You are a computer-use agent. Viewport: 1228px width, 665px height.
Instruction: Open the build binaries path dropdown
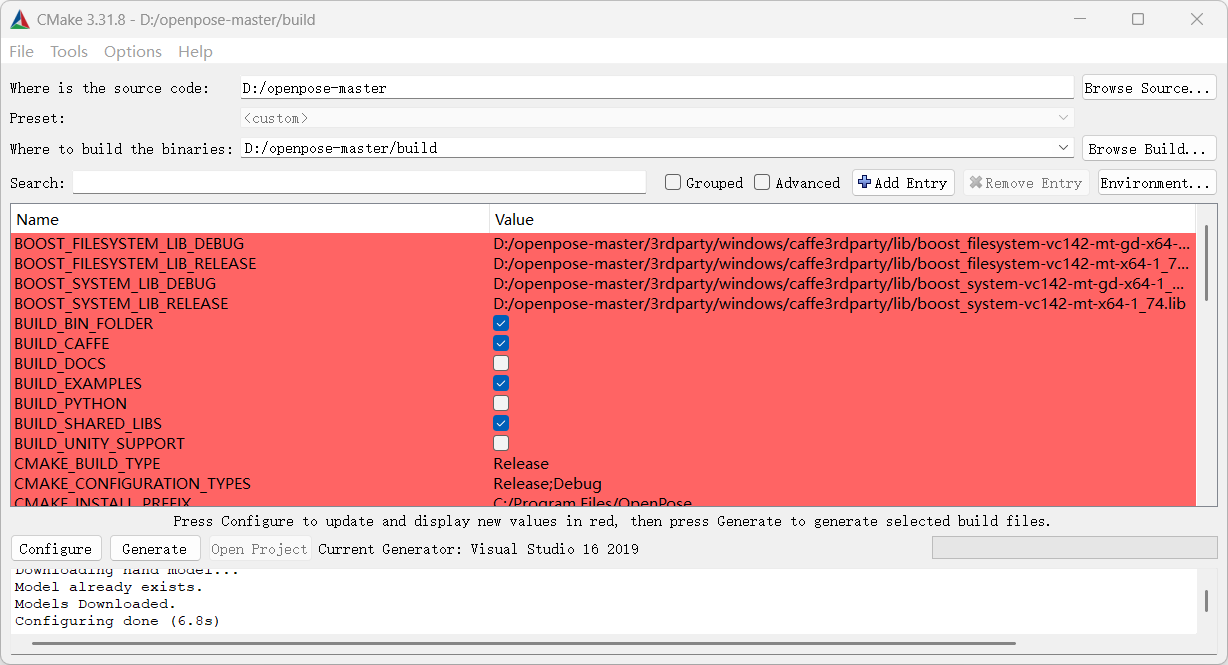1062,147
